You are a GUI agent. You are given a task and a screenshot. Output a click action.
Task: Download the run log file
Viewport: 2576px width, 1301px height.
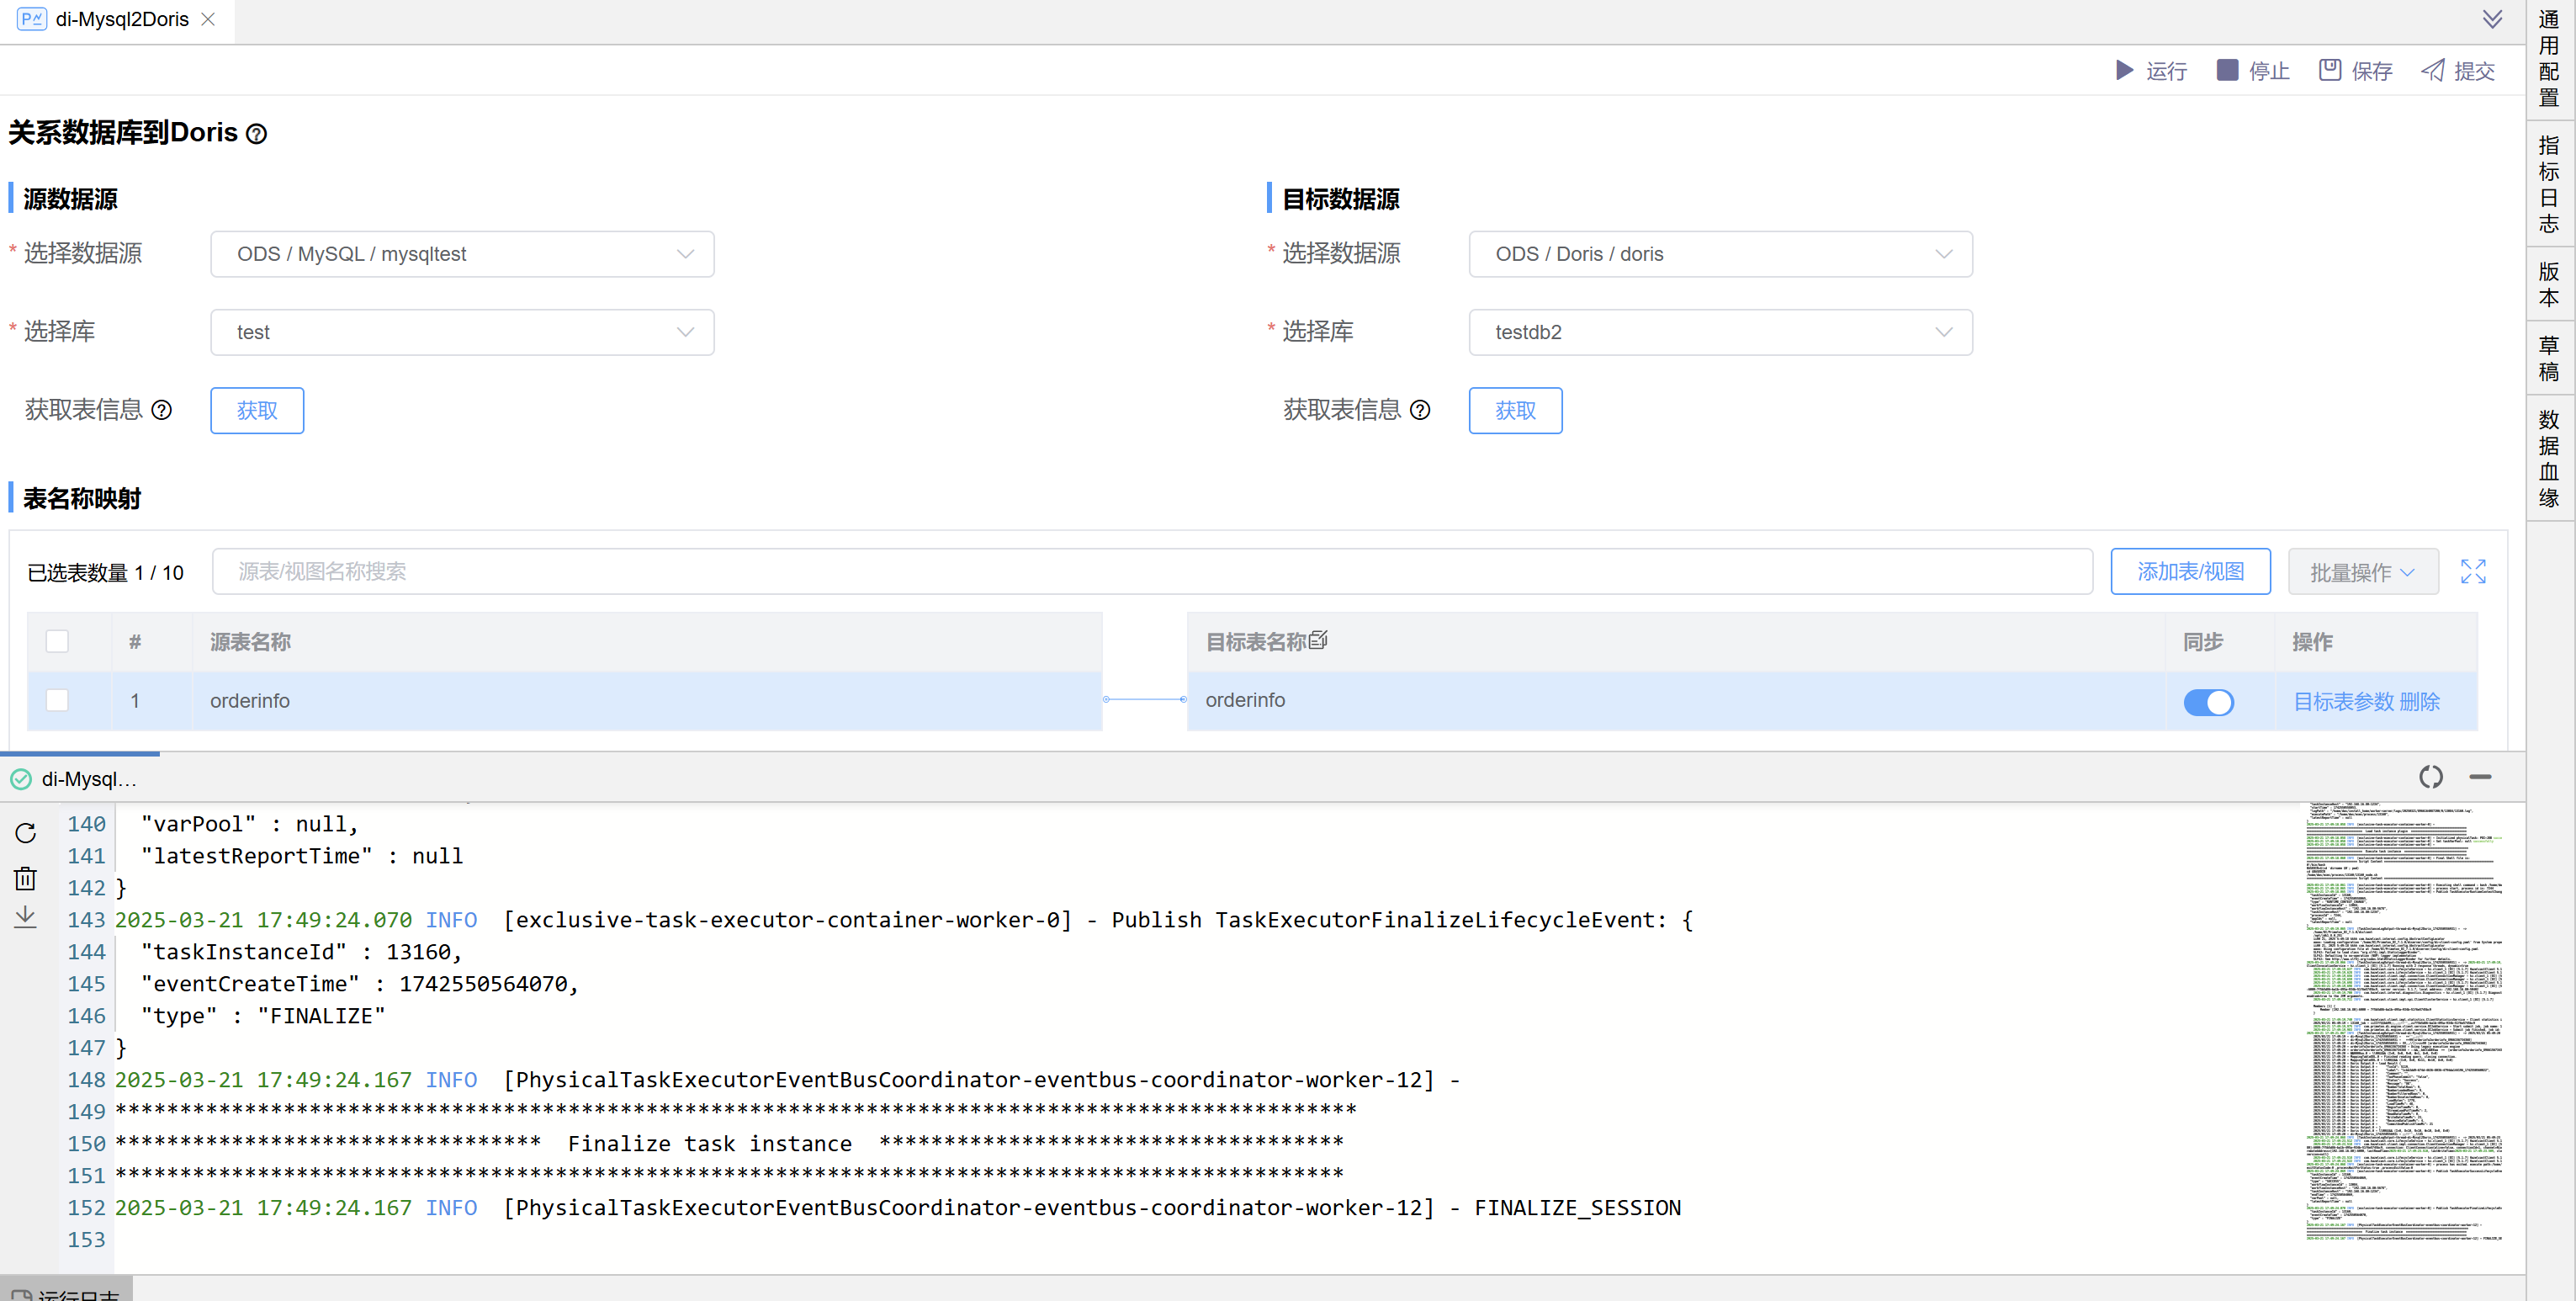coord(25,917)
